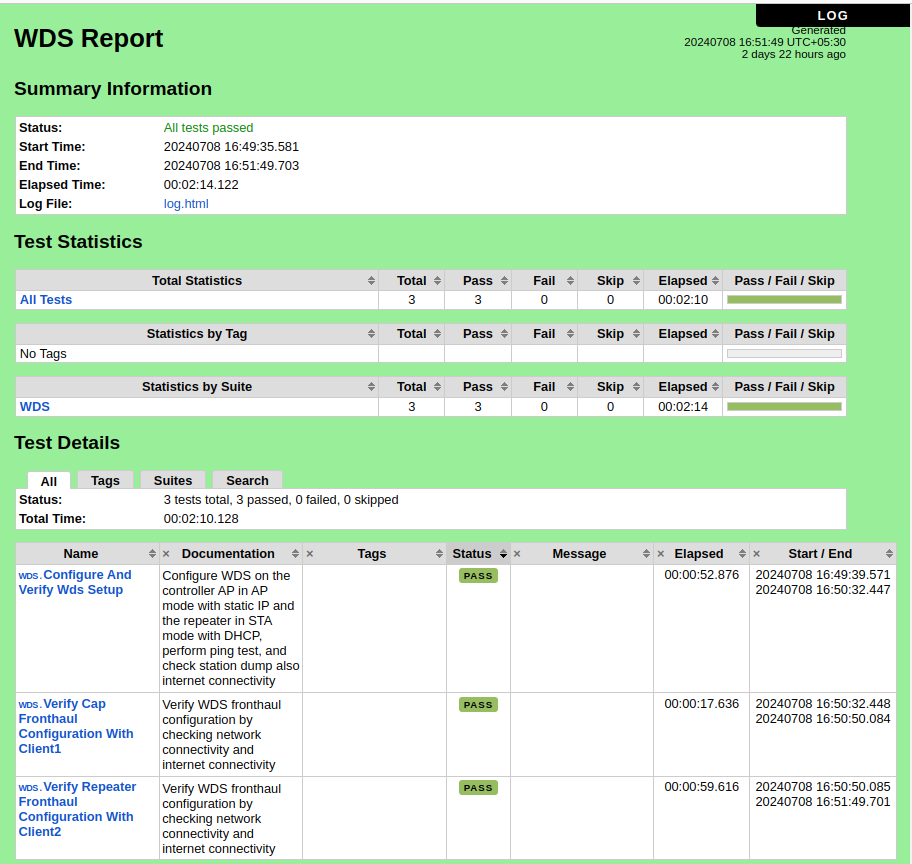The width and height of the screenshot is (912, 864).
Task: Sort Statistics by Suite by the Elapsed arrows
Action: (x=715, y=387)
